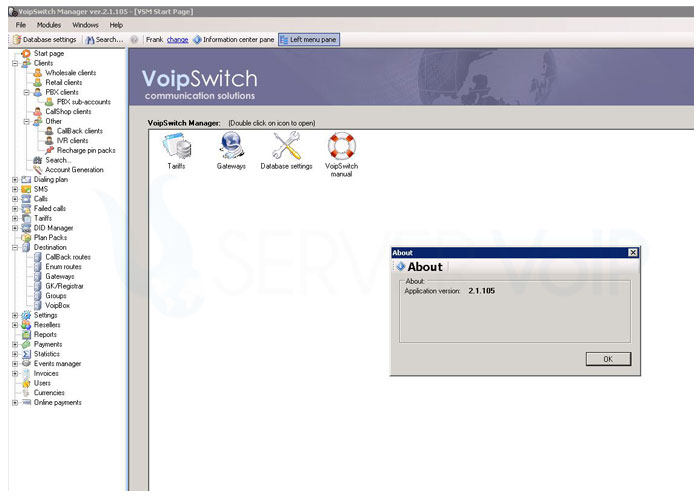Select Groups in the tree

pos(56,296)
